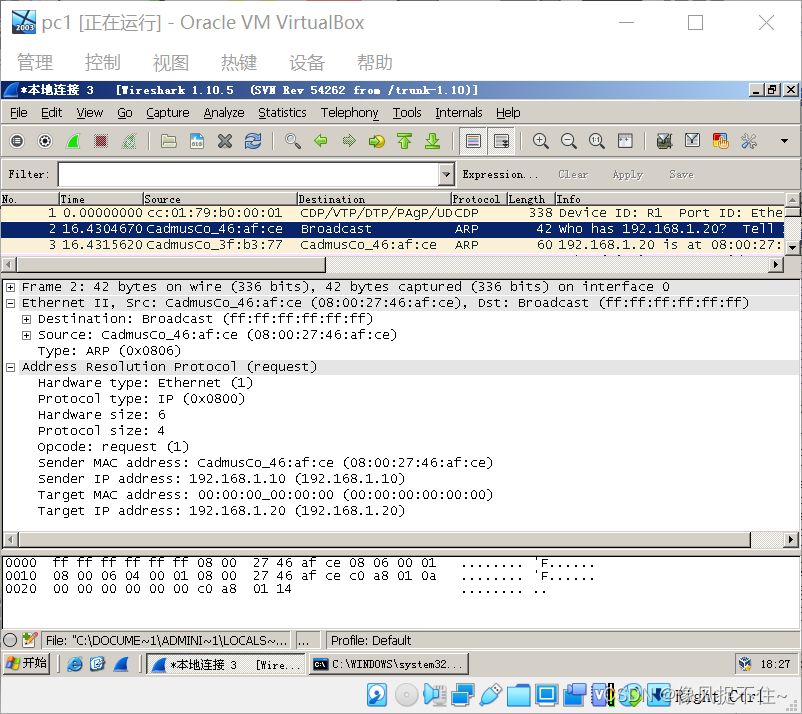Open the filter history dropdown arrow

(447, 174)
